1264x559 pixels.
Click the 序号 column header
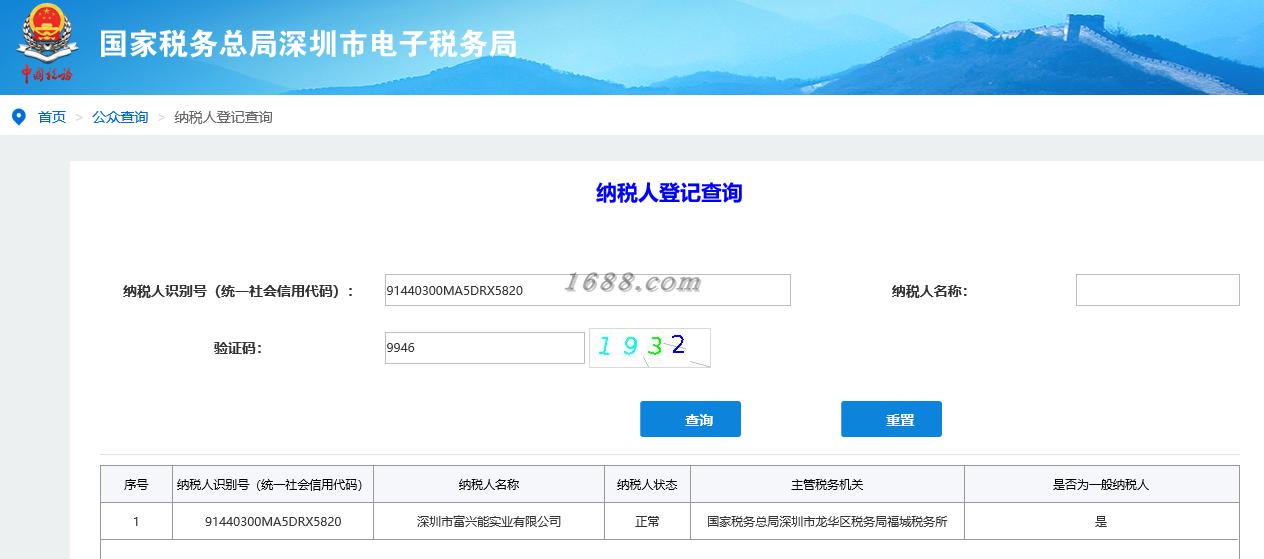point(136,484)
